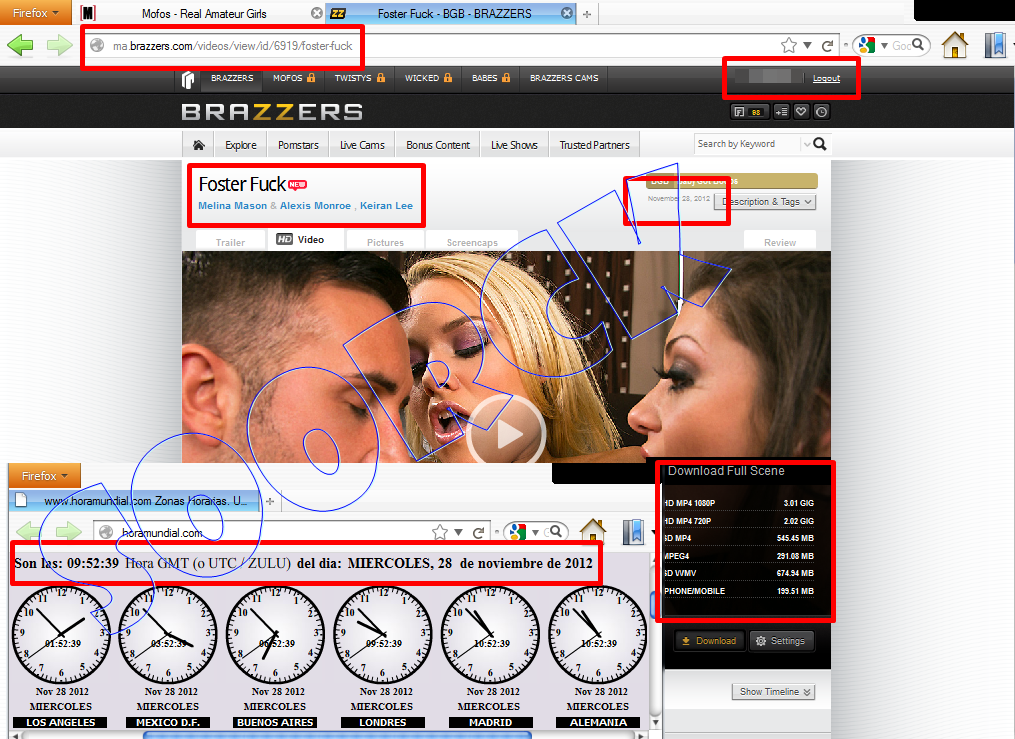Click the site search magnifier icon
Viewport: 1015px width, 739px height.
click(x=820, y=144)
